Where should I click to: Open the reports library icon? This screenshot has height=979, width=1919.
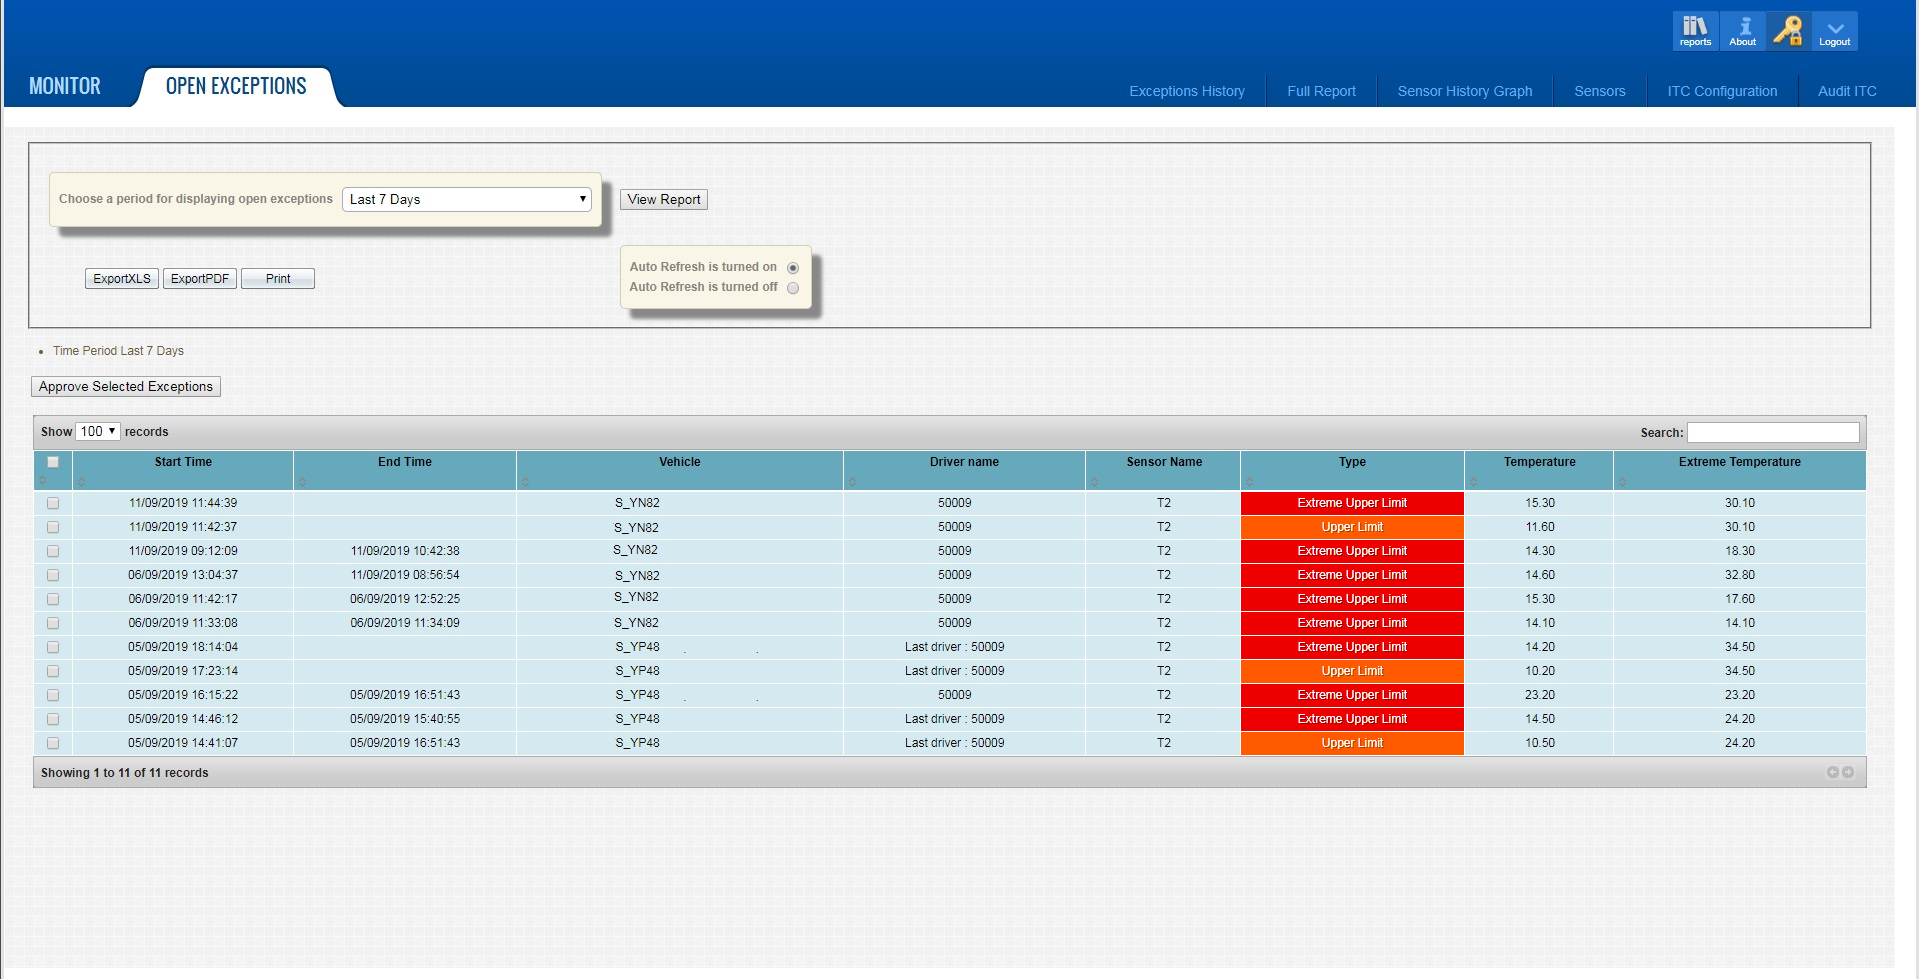pos(1694,30)
